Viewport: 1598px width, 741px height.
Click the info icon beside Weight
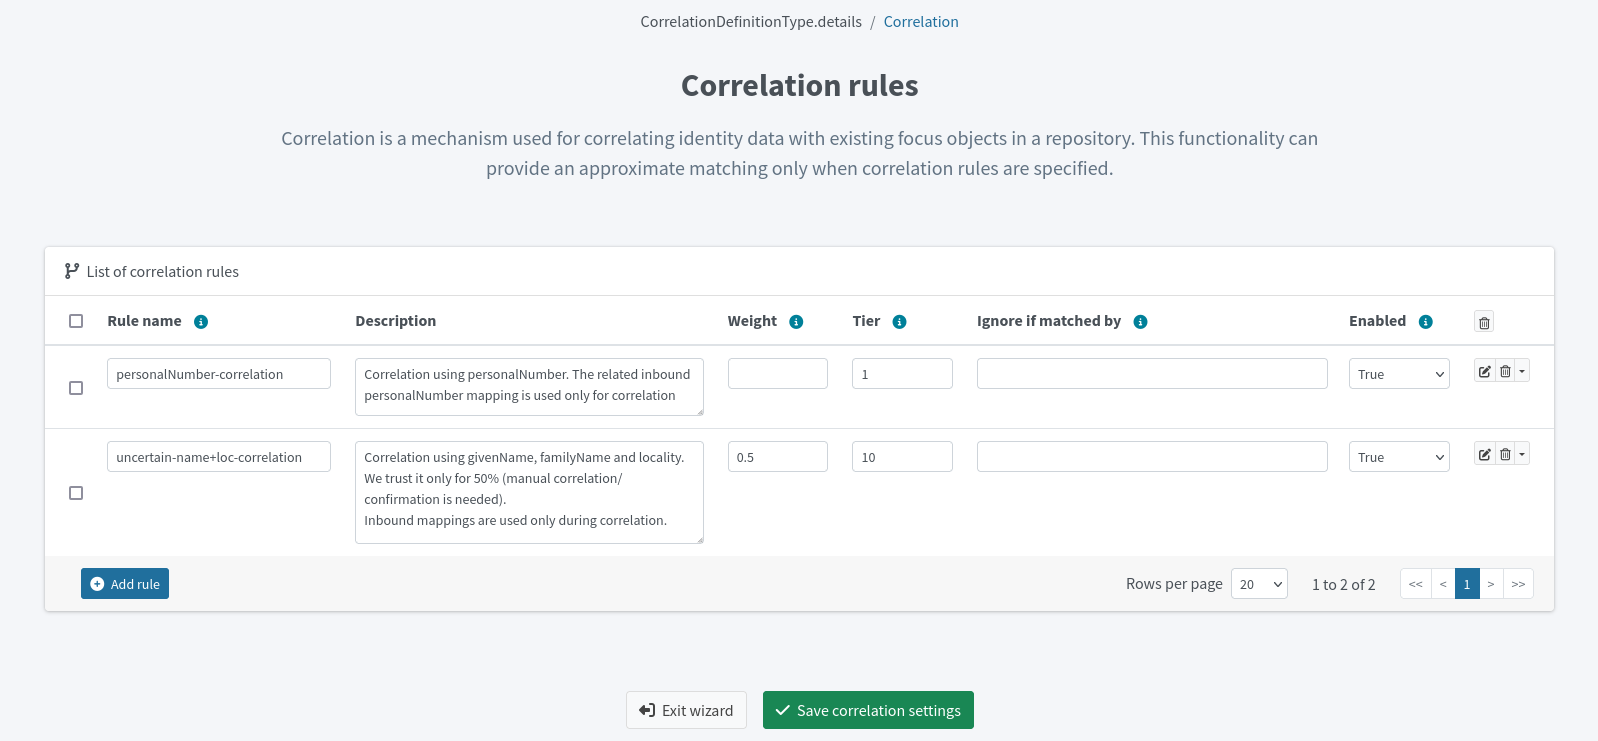pos(796,321)
